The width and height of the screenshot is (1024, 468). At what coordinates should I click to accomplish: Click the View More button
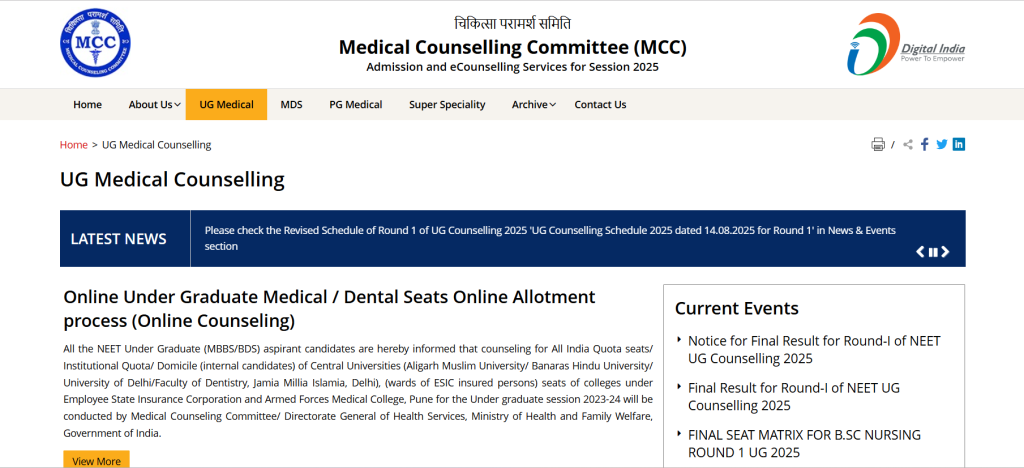click(x=96, y=461)
